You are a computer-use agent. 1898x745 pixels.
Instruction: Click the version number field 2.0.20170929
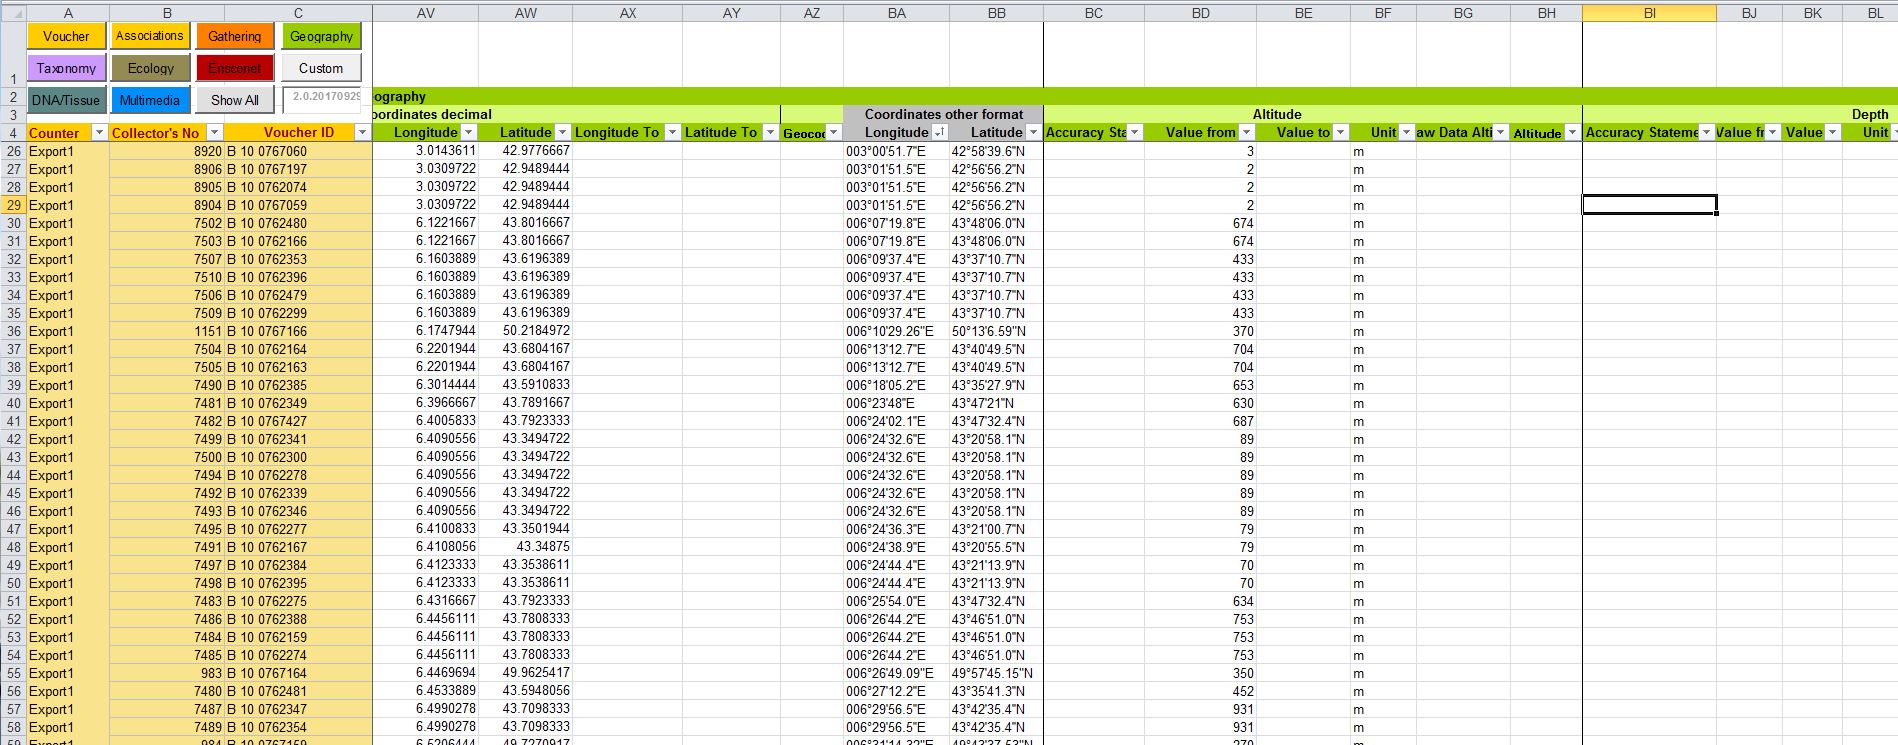coord(326,97)
